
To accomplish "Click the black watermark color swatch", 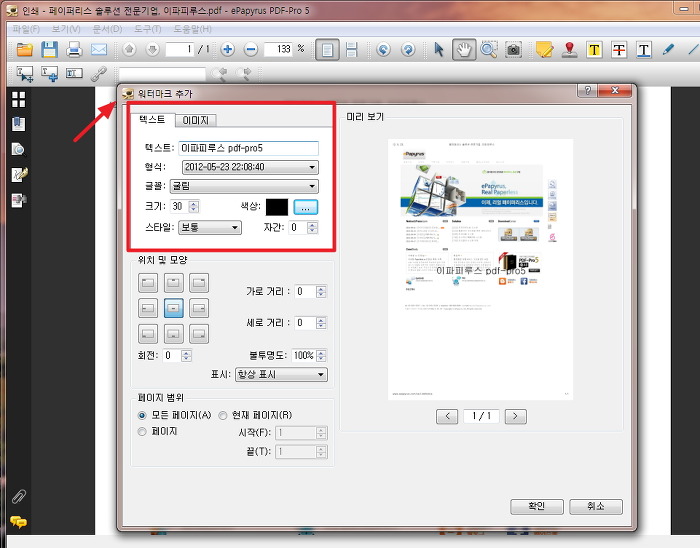I will (x=277, y=208).
